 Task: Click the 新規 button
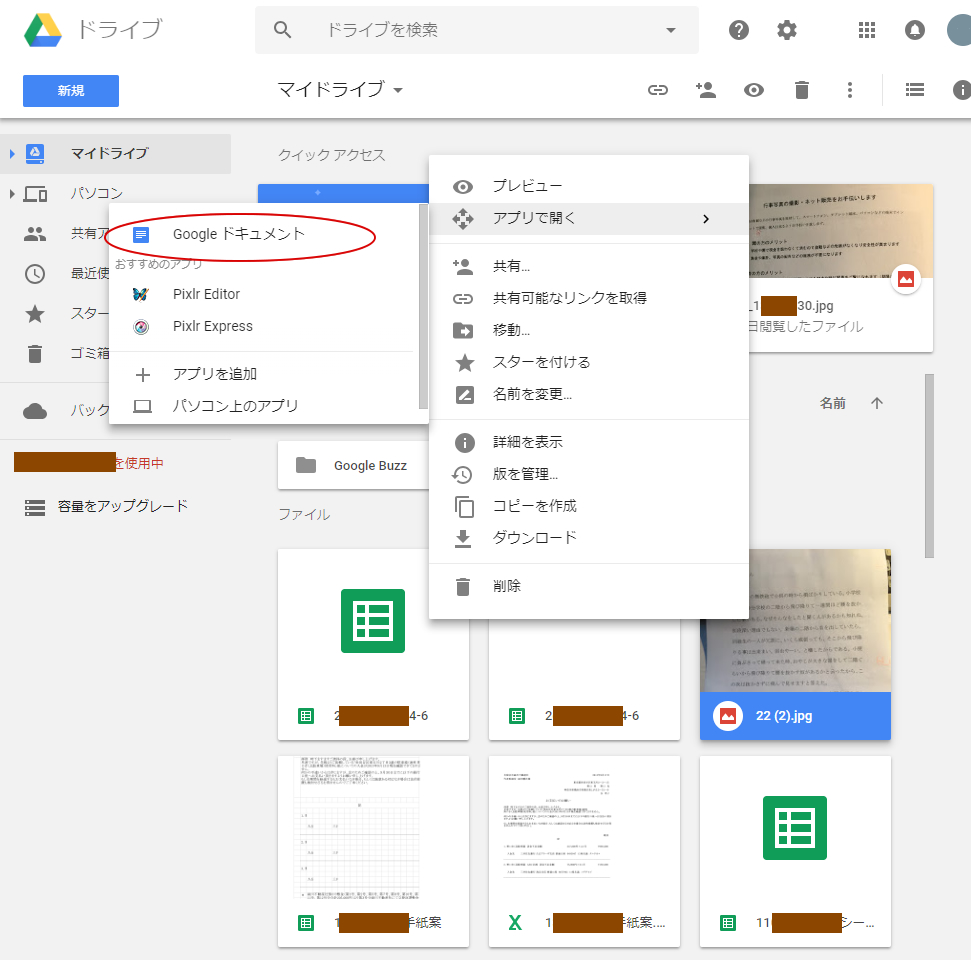tap(71, 90)
